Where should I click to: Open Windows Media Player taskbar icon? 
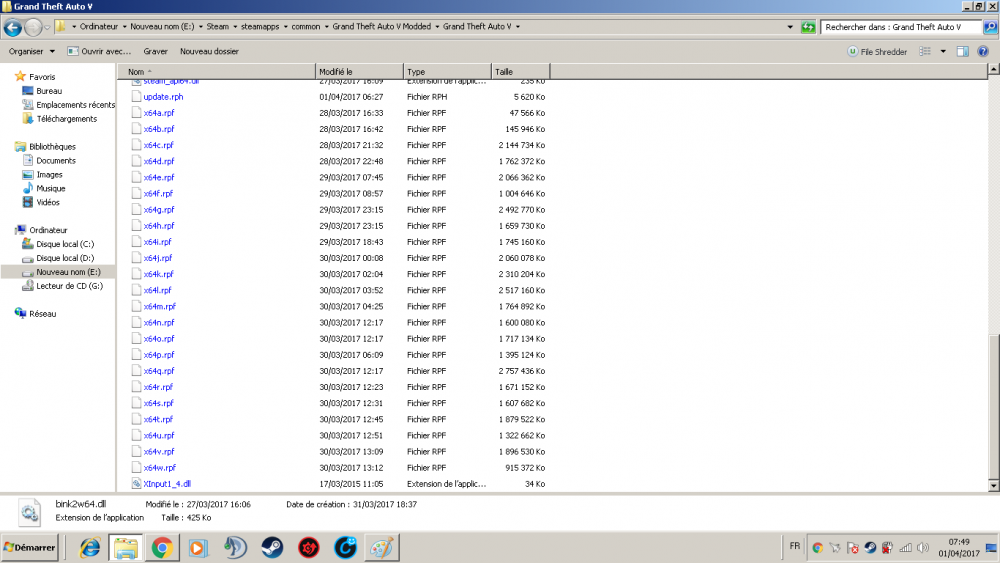click(198, 548)
